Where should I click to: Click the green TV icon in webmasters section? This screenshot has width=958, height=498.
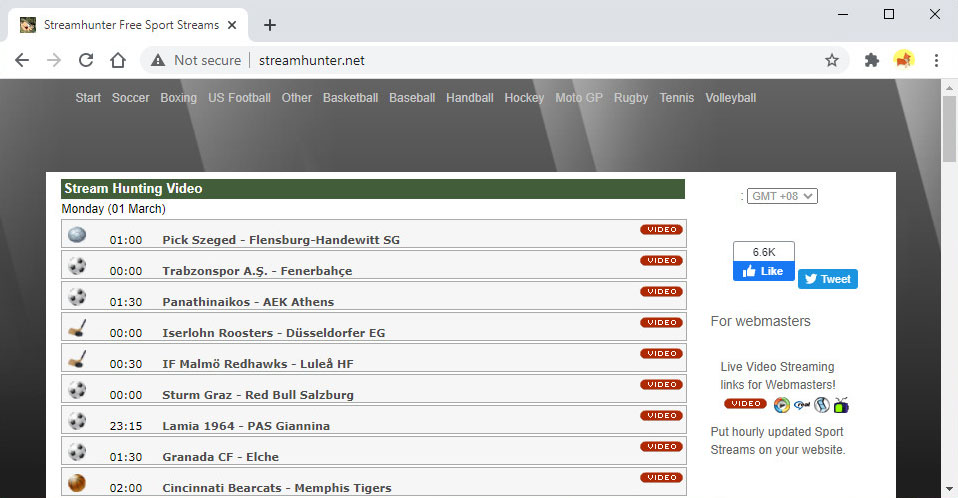(x=841, y=405)
